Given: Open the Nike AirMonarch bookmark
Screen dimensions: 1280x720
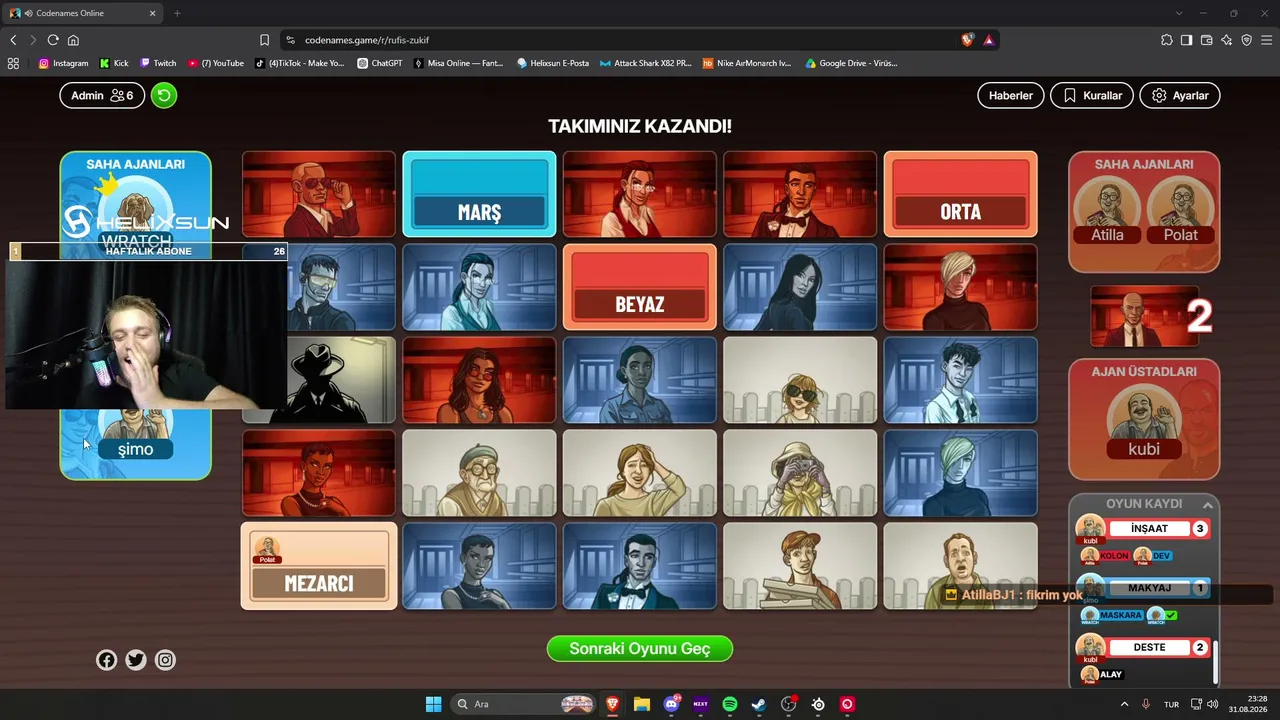Looking at the screenshot, I should tap(747, 63).
